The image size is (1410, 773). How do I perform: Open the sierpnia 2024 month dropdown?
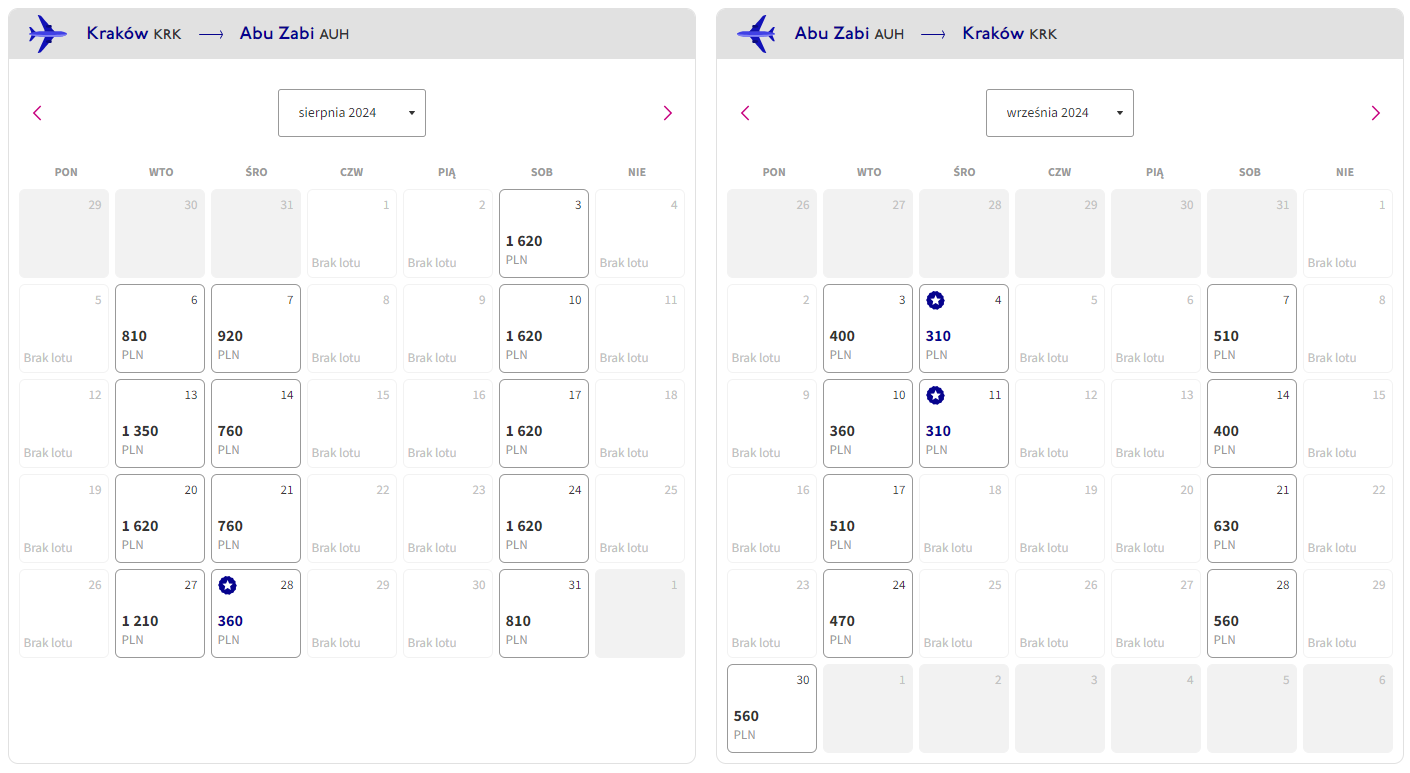coord(352,113)
